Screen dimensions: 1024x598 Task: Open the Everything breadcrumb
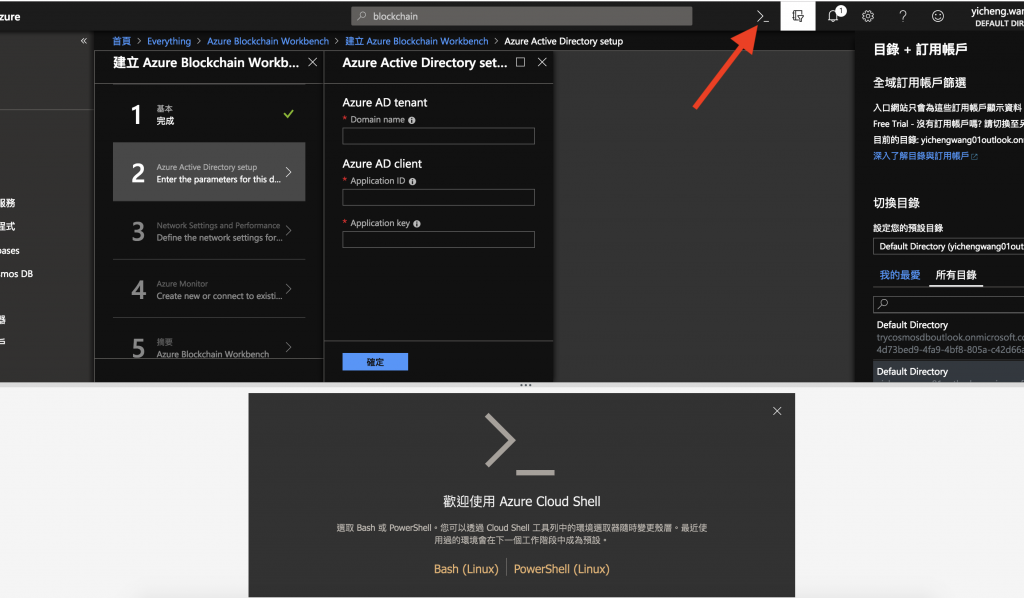[169, 41]
